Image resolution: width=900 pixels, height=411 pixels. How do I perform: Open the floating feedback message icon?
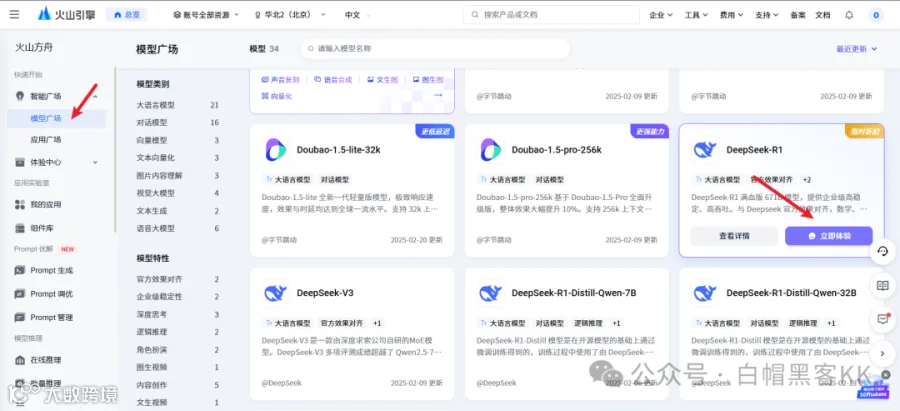coord(883,319)
